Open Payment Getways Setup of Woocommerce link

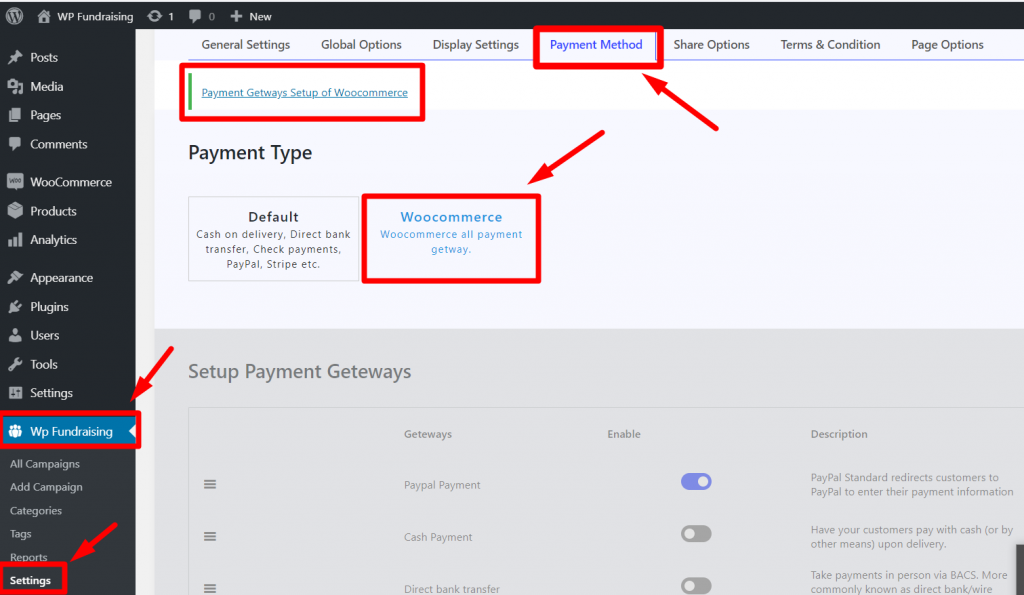click(x=304, y=93)
